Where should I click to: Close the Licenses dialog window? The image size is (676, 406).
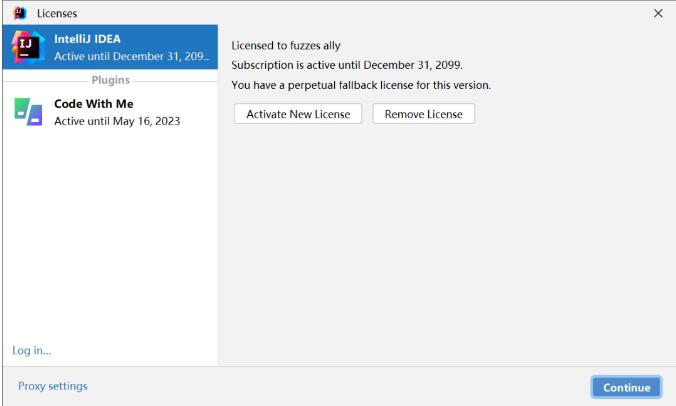657,12
